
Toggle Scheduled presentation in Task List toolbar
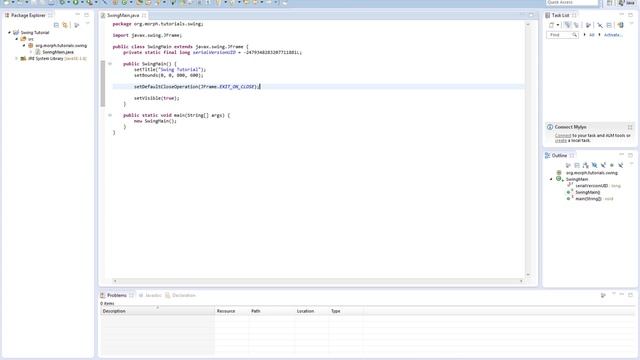(x=576, y=25)
